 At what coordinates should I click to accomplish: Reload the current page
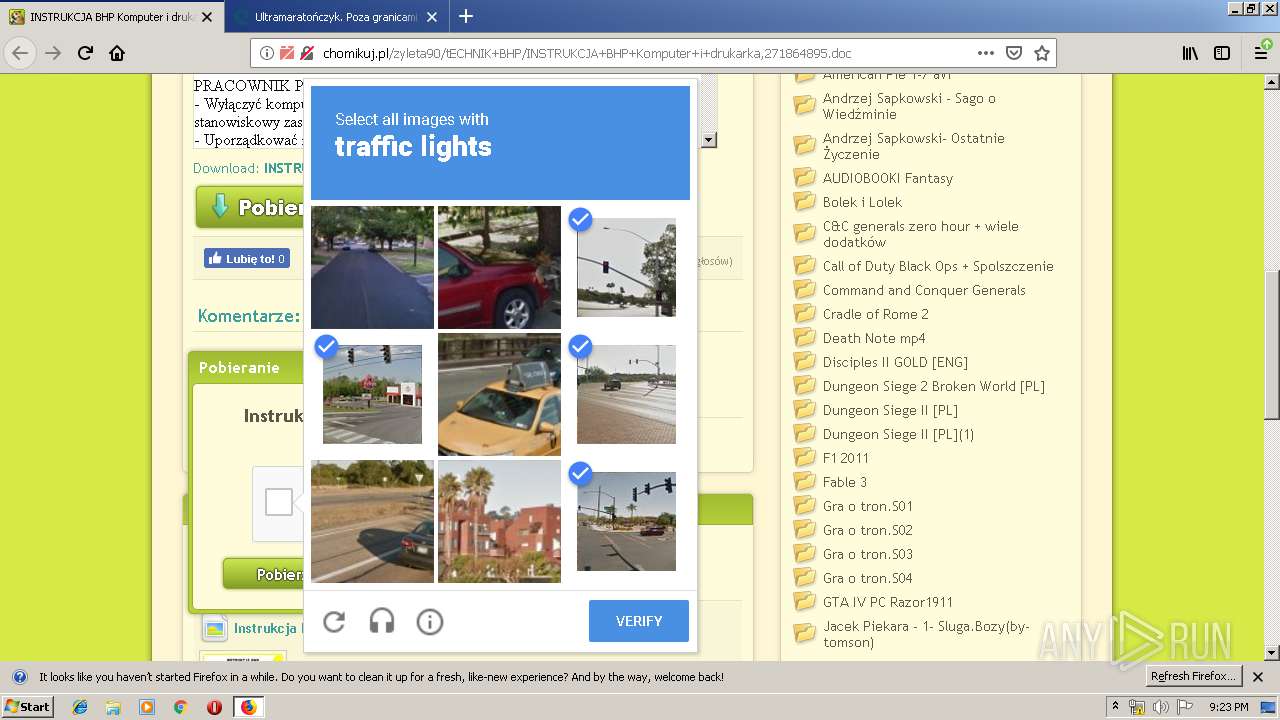(x=85, y=53)
